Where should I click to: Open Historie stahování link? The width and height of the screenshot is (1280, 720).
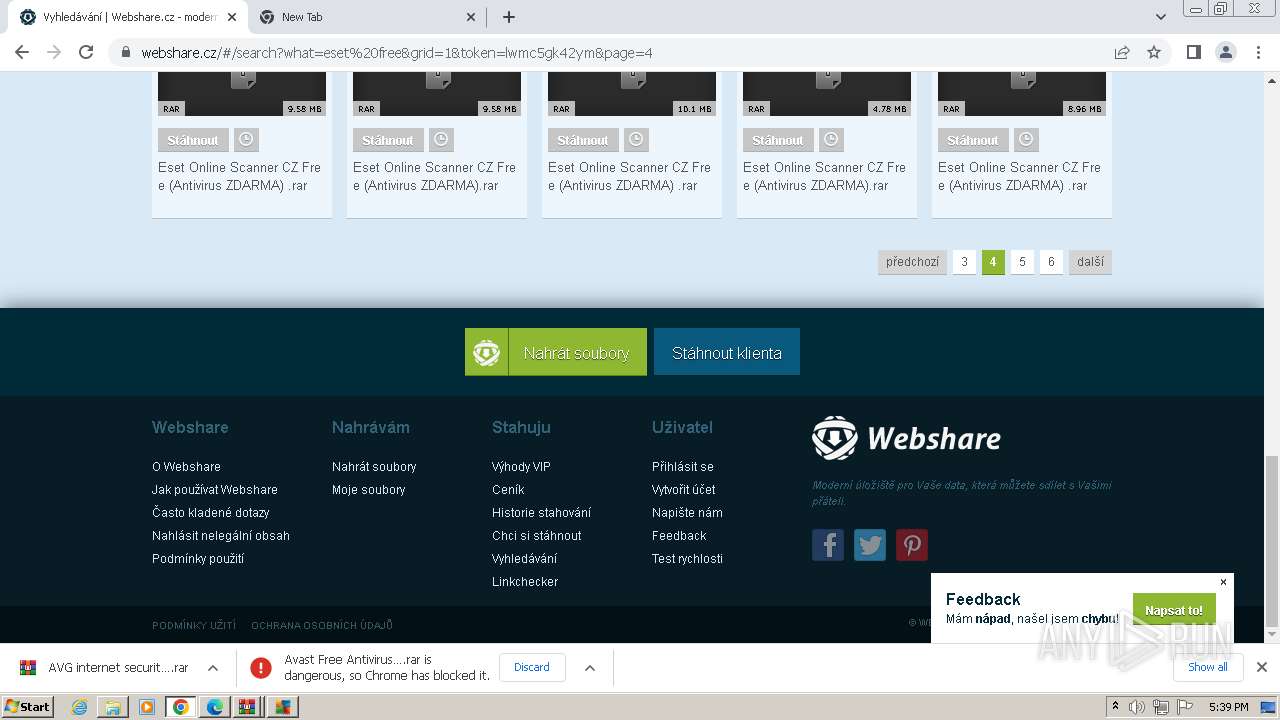(541, 513)
